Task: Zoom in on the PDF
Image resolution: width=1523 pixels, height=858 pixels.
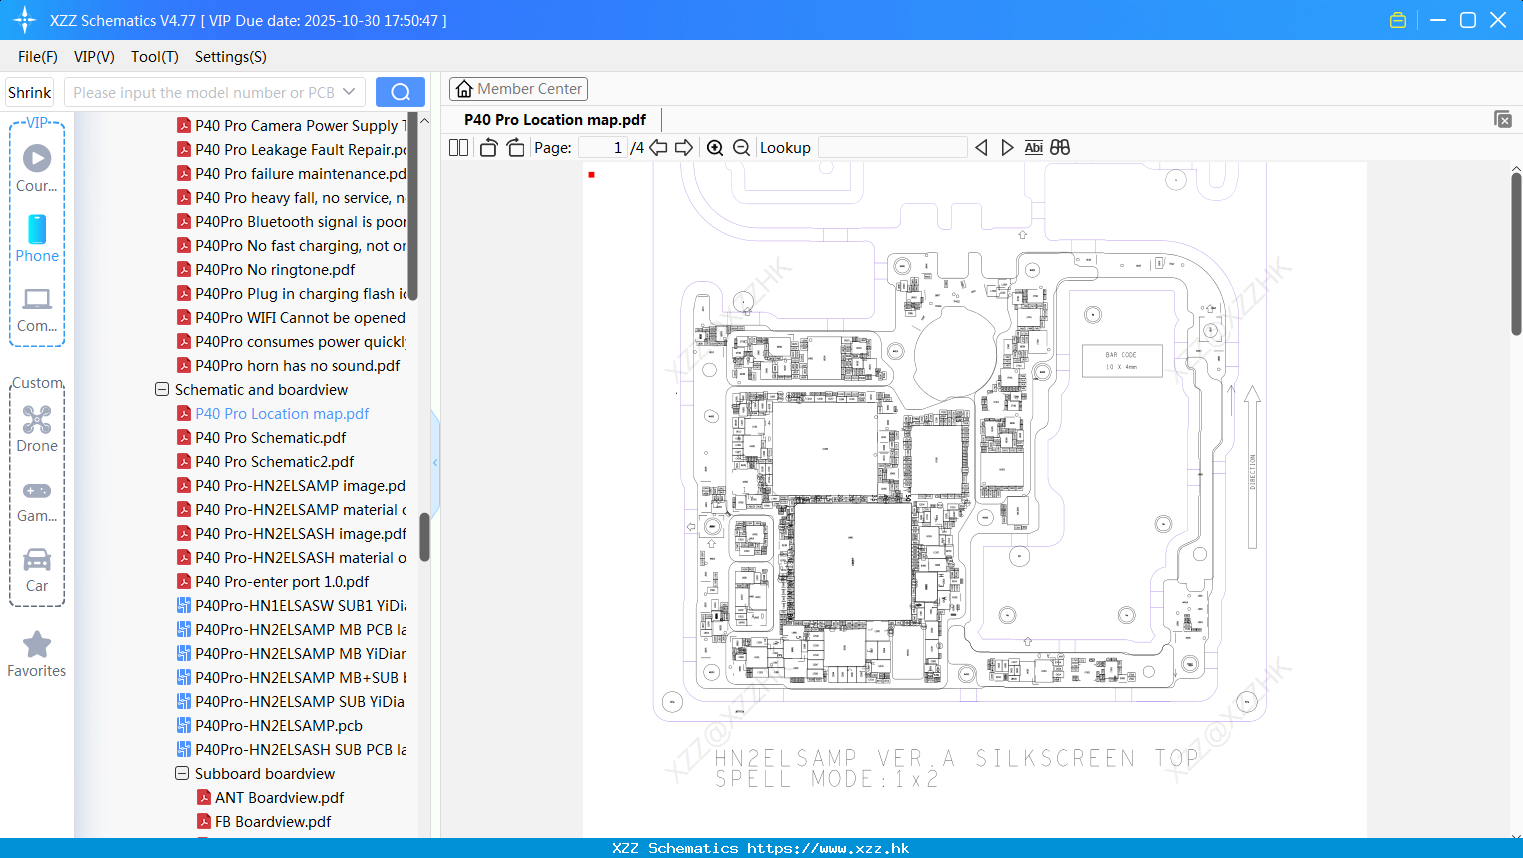Action: pyautogui.click(x=715, y=148)
